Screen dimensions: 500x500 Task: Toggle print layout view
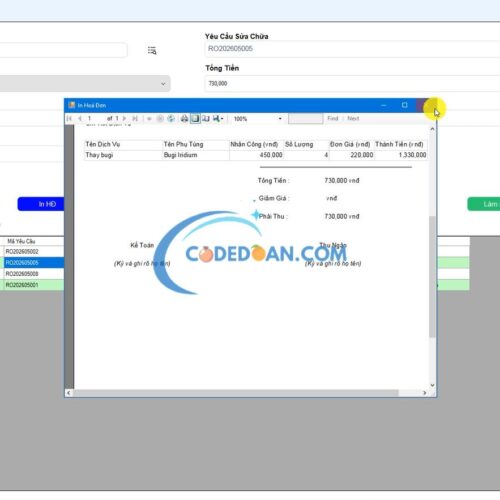[x=195, y=119]
